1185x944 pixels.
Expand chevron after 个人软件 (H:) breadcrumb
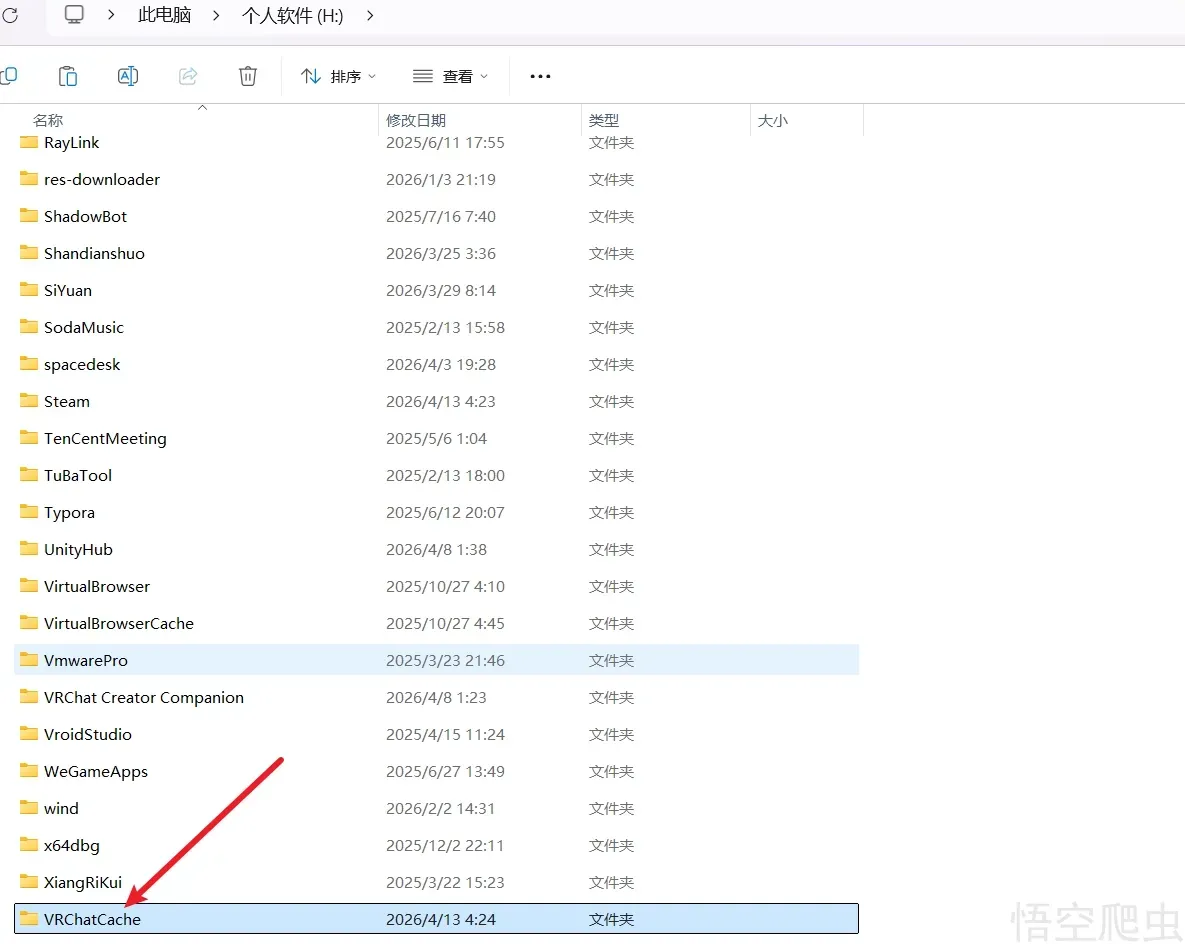click(370, 15)
